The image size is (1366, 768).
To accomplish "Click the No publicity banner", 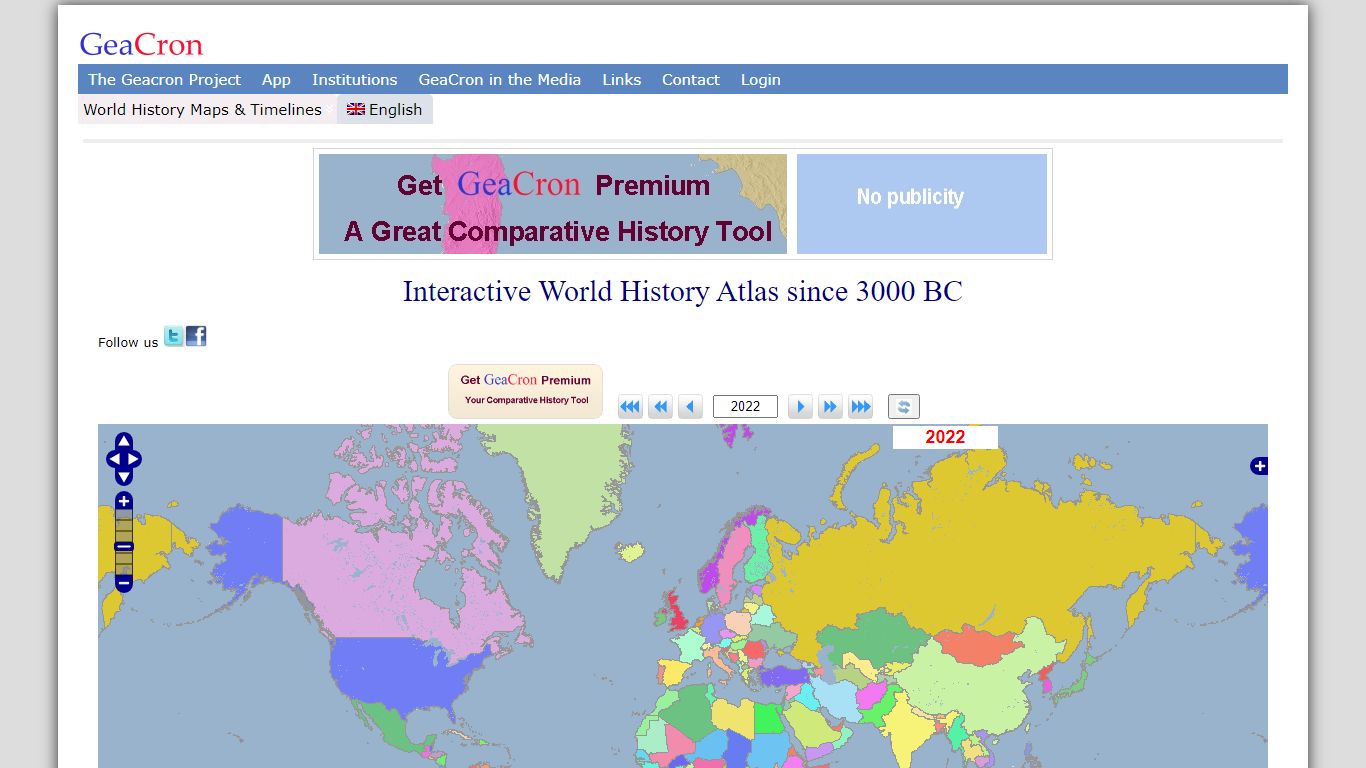I will (922, 204).
